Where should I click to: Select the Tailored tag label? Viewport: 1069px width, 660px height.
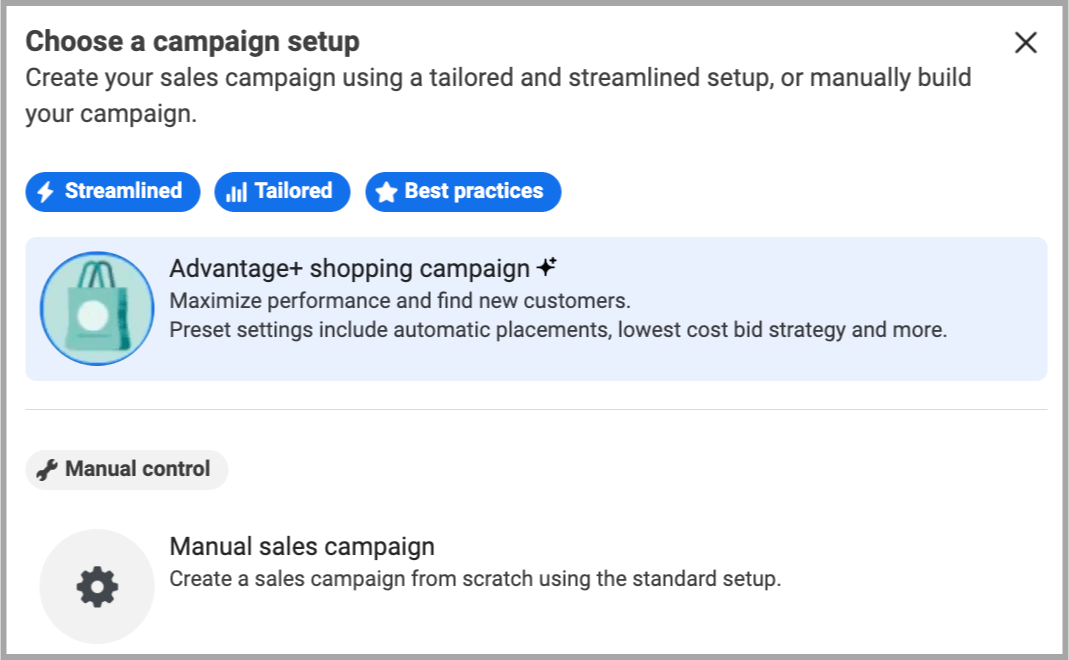[x=293, y=191]
